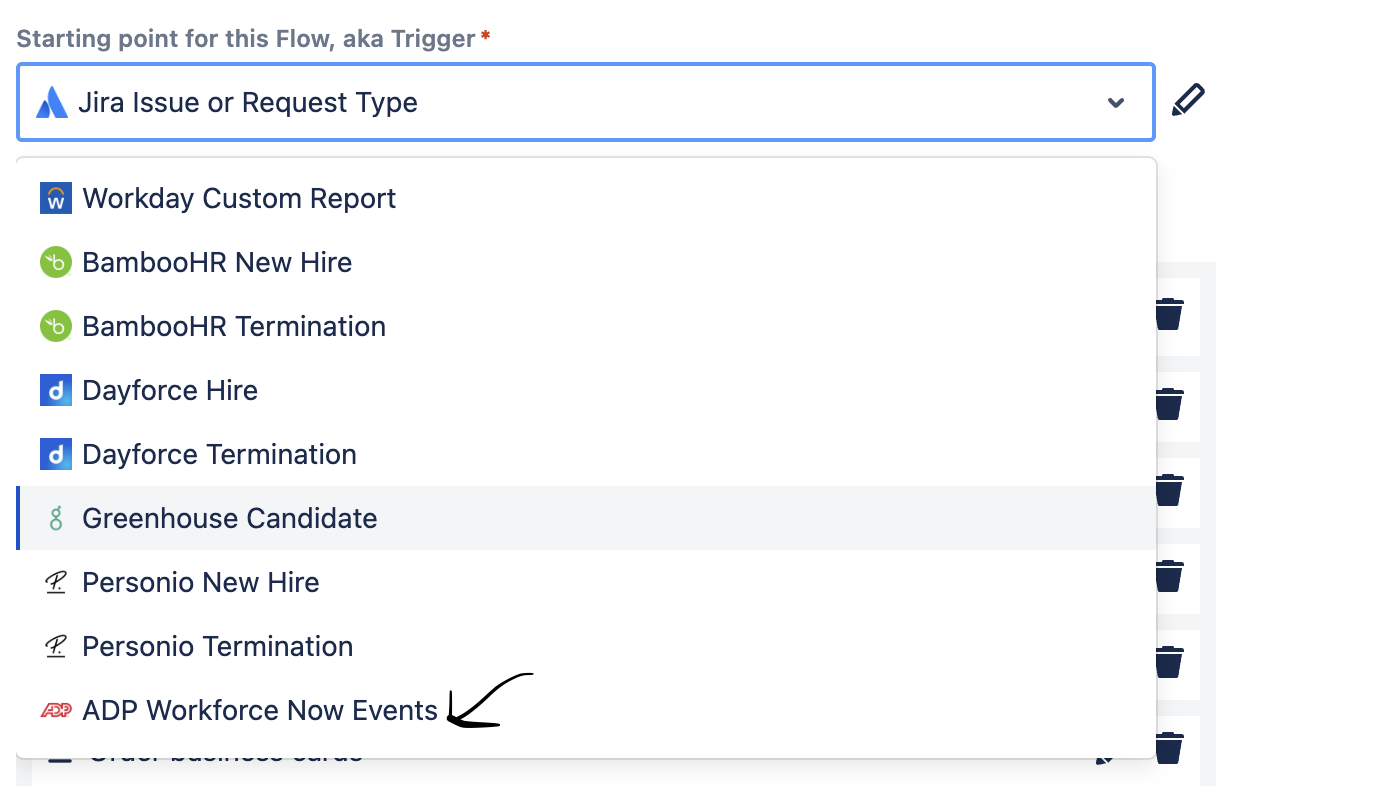Click the Greenhouse leaf logo icon
The height and width of the screenshot is (786, 1392).
point(56,518)
